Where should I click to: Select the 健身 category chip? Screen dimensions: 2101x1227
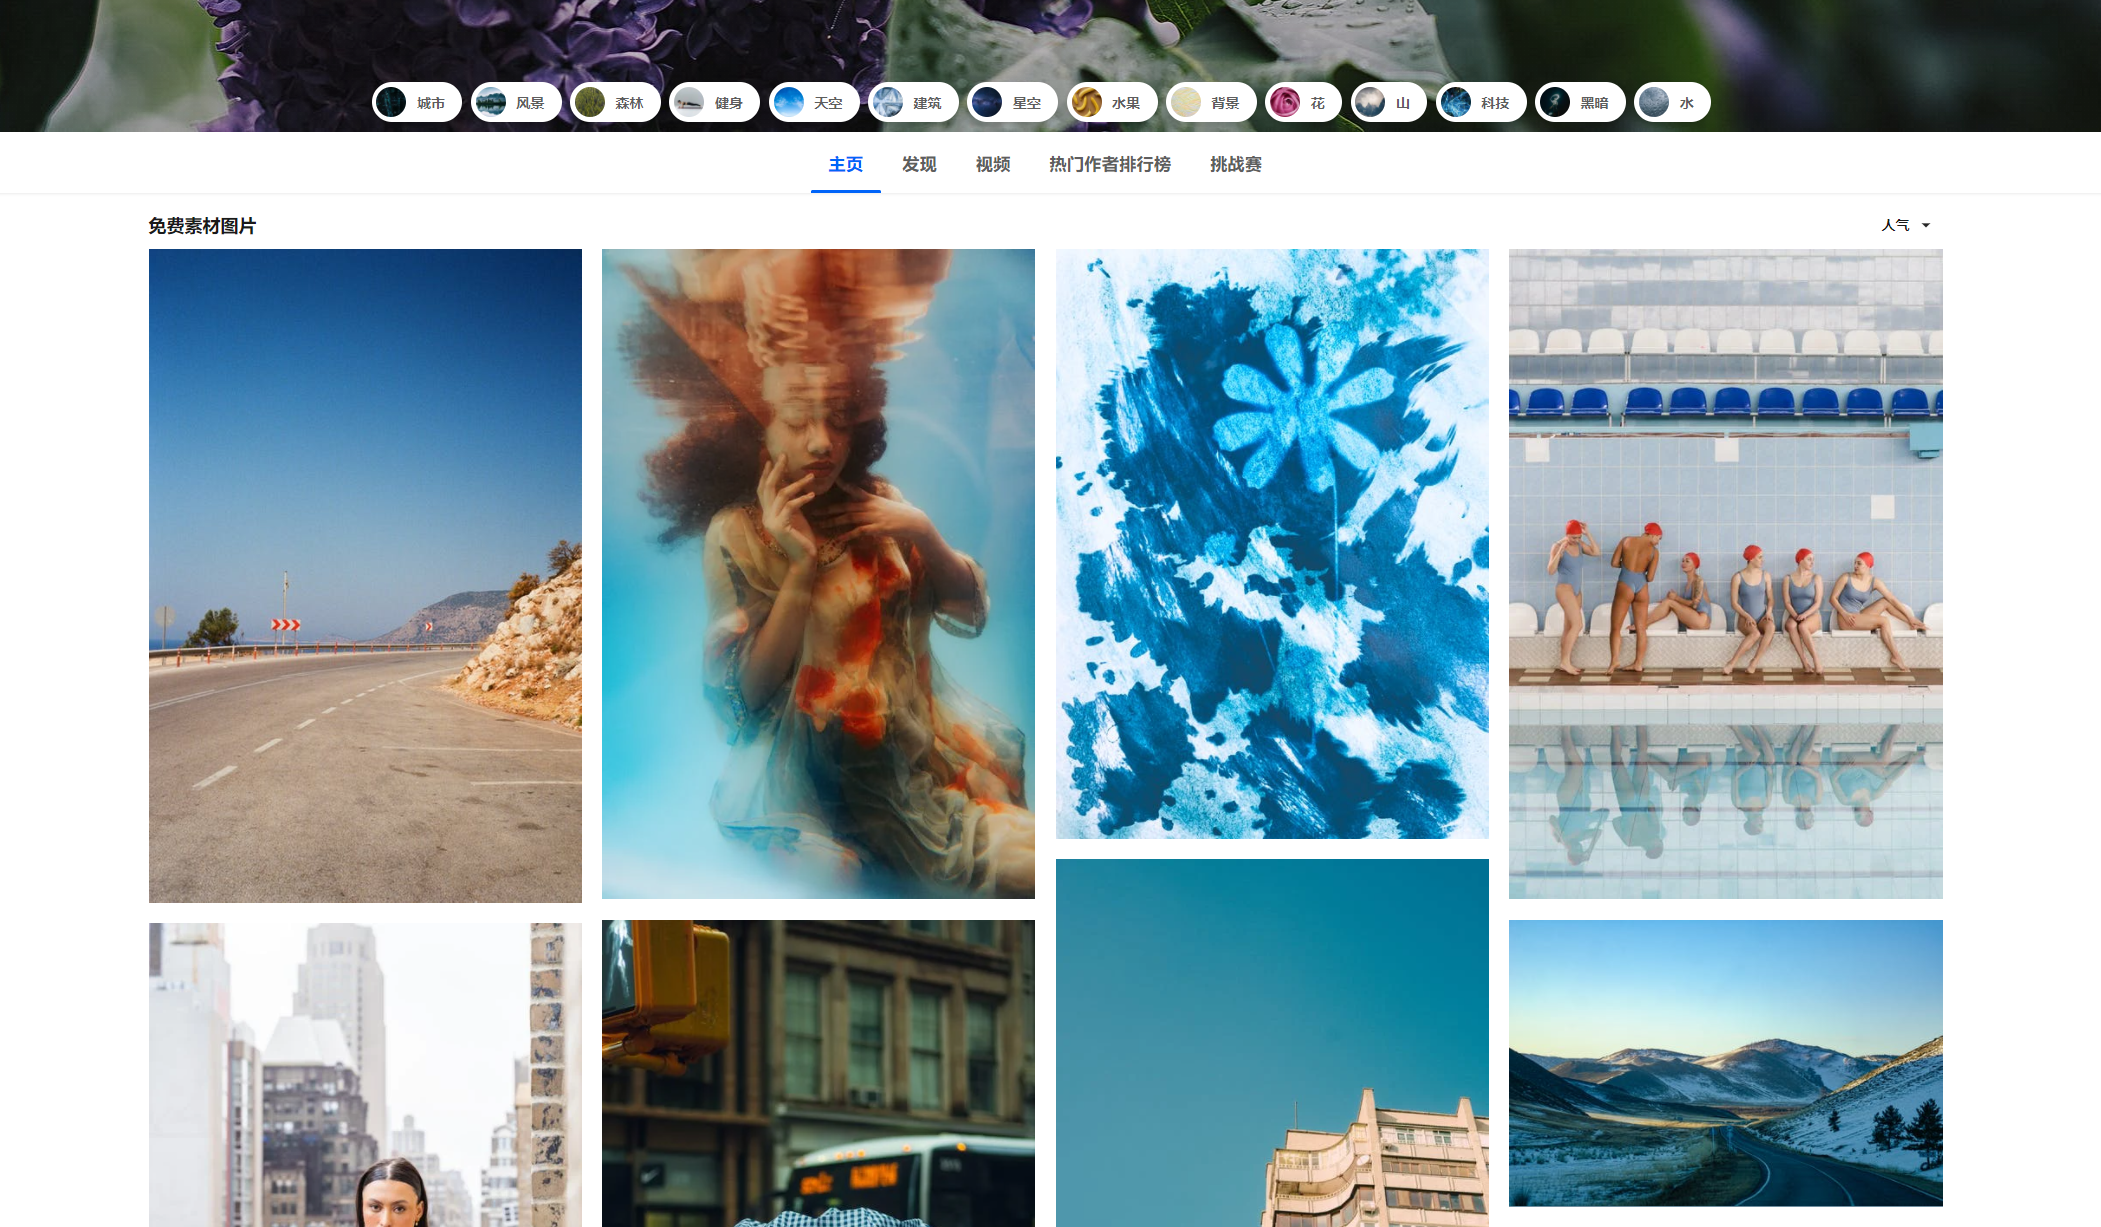pos(714,103)
